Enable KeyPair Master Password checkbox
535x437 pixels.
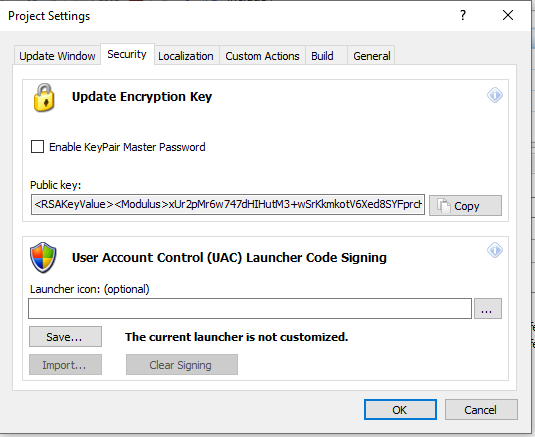click(x=37, y=147)
